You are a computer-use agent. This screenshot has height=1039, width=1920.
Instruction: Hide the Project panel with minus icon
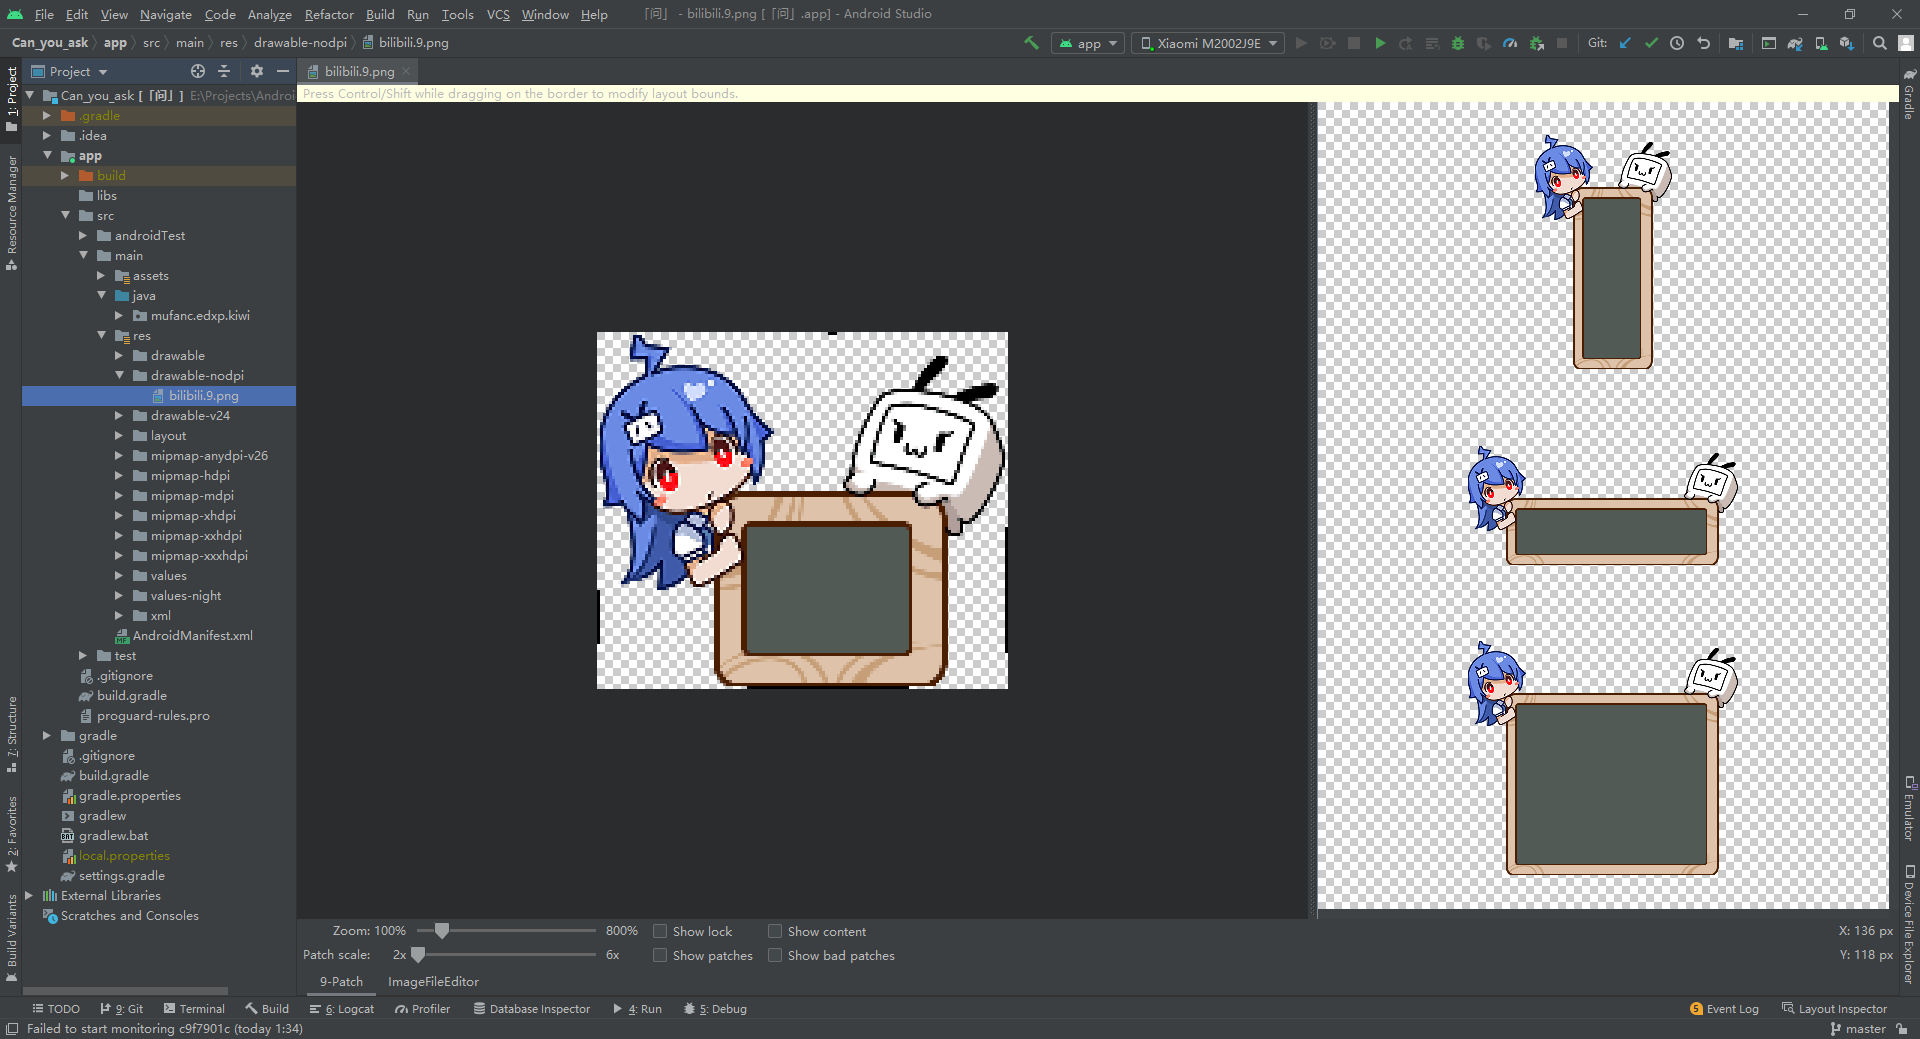pos(283,71)
